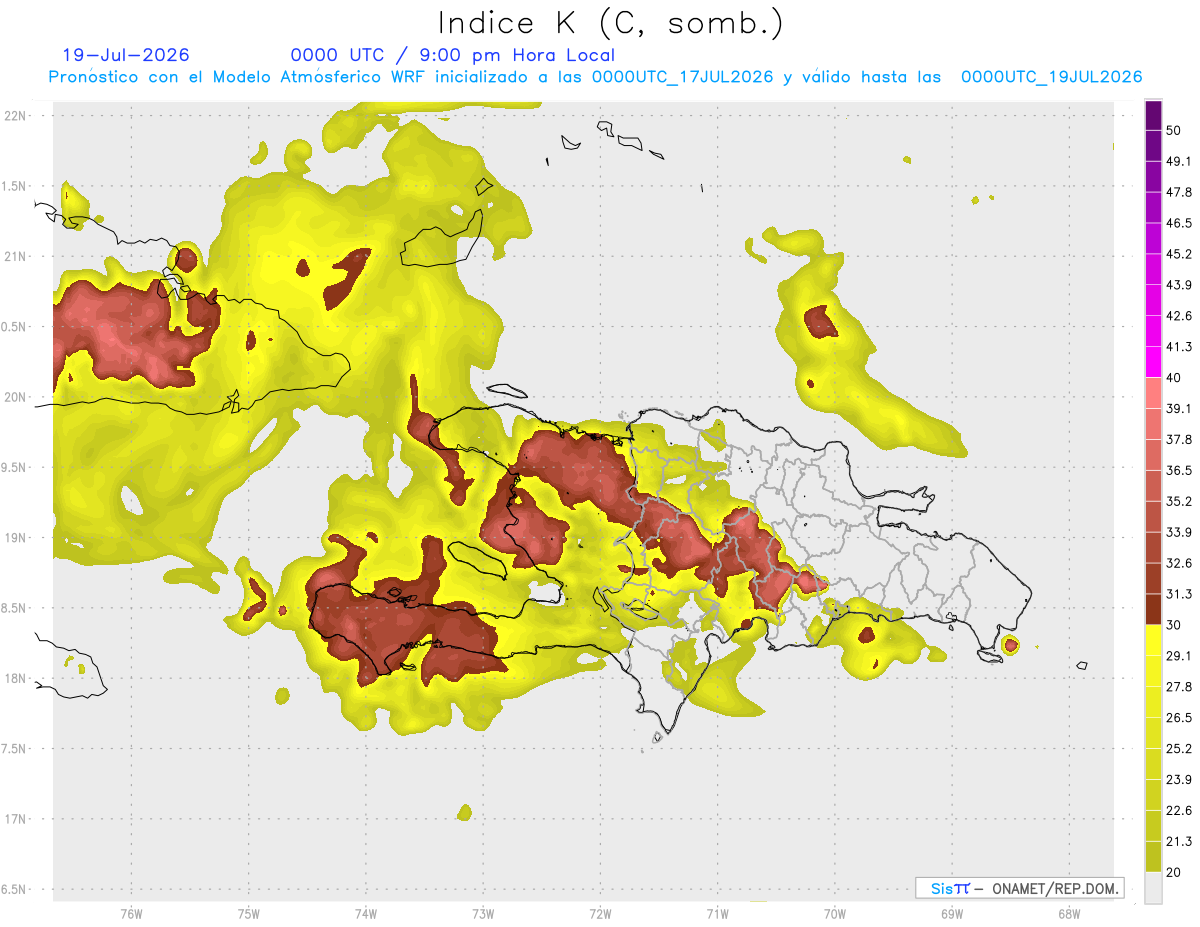Screen dimensions: 1200x927
Task: Click the "21N" latitude label
Action: [14, 256]
